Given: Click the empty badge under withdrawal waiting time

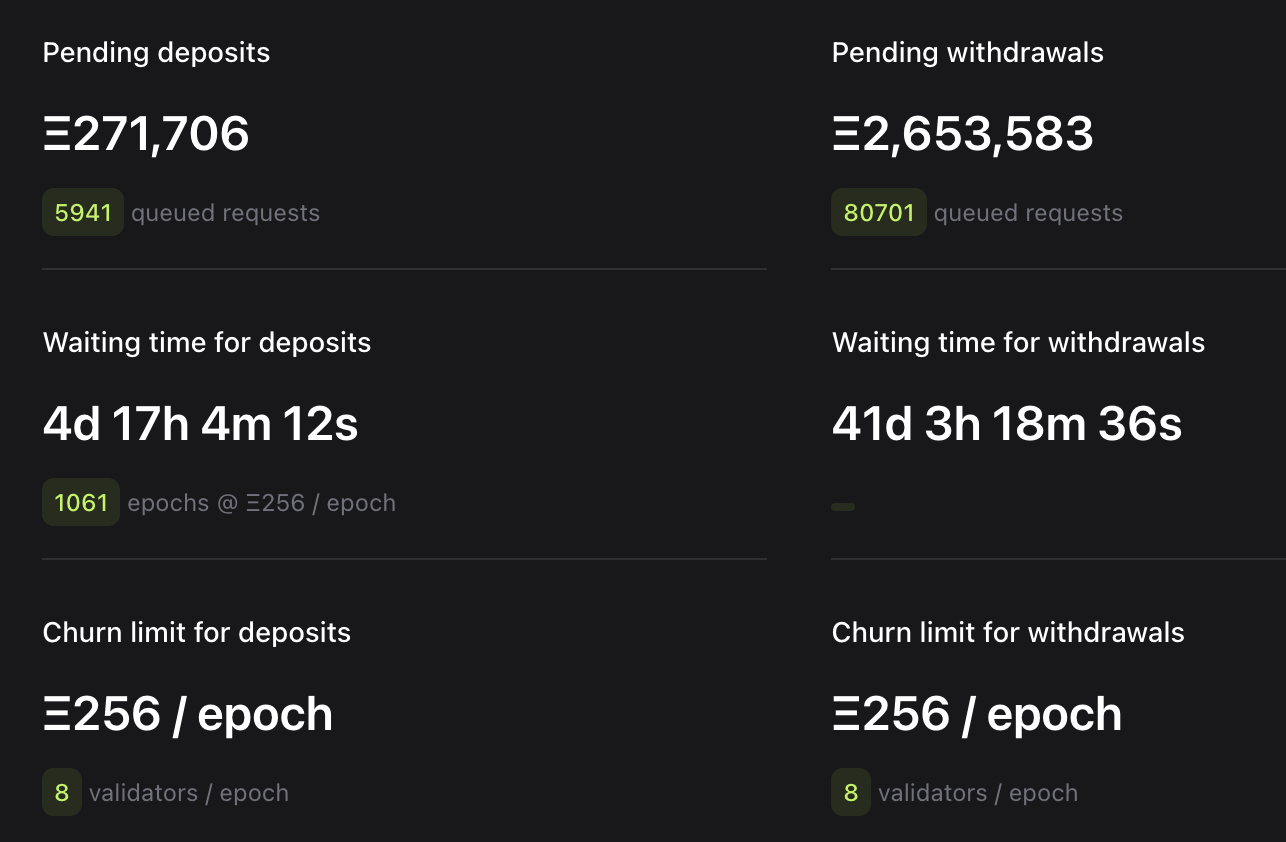Looking at the screenshot, I should (x=843, y=507).
